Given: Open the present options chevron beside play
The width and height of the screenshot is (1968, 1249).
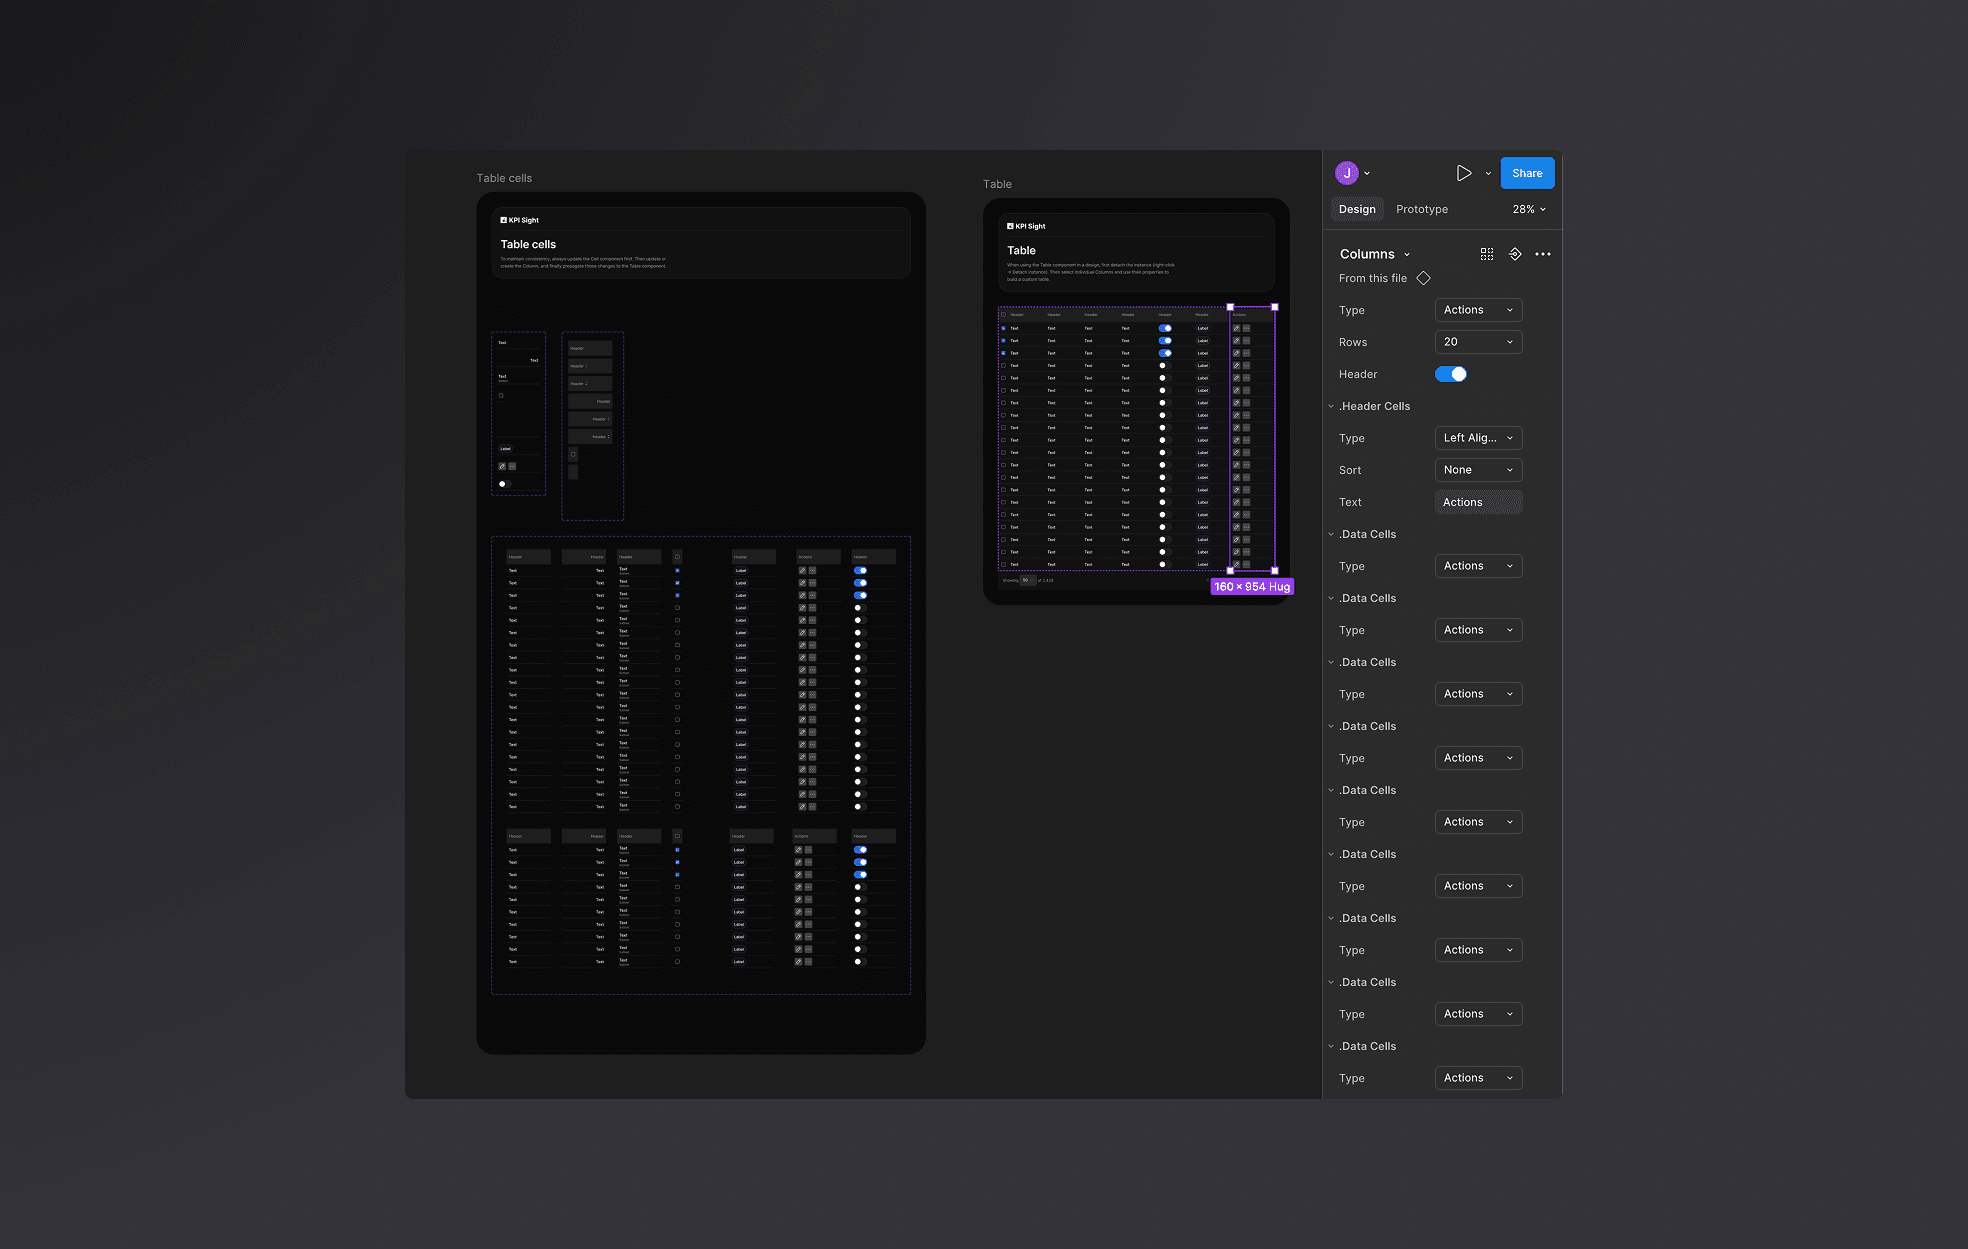Looking at the screenshot, I should tap(1488, 174).
